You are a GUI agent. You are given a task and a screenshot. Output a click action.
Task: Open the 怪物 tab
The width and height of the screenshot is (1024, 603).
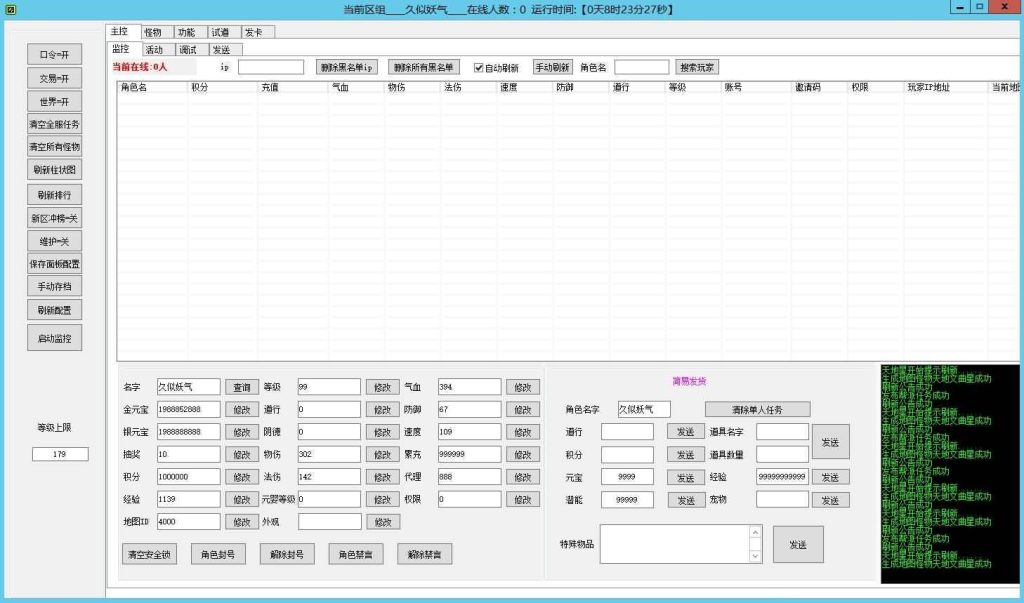pyautogui.click(x=153, y=32)
